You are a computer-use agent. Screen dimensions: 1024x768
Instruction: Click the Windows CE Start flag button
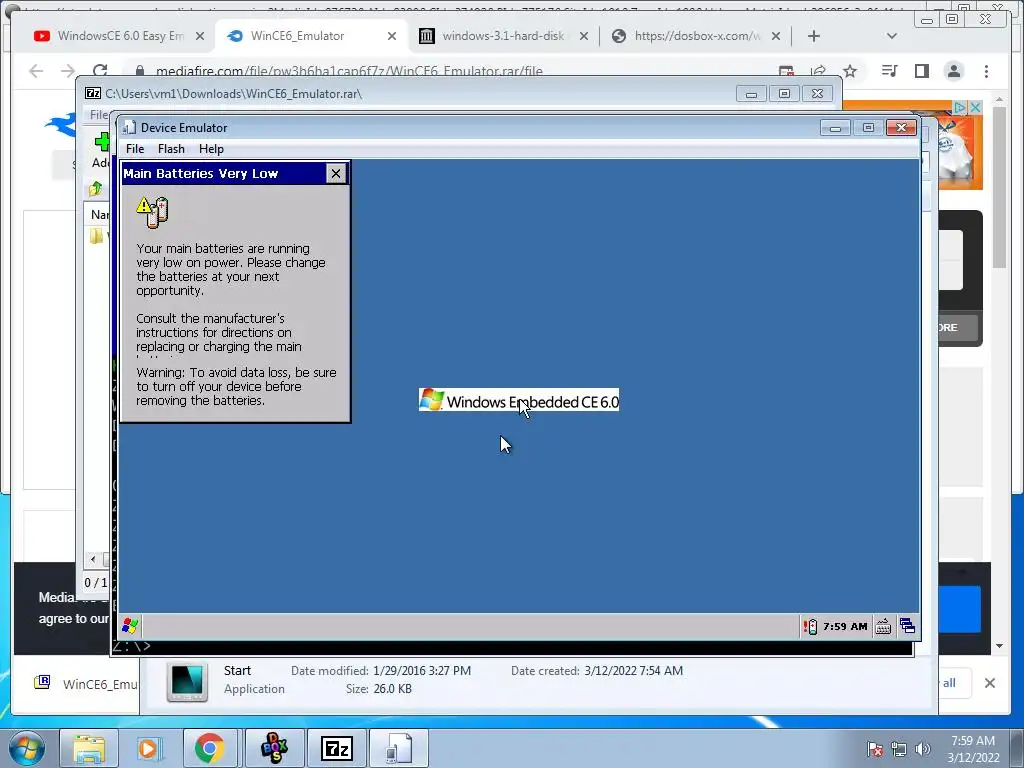pyautogui.click(x=130, y=626)
